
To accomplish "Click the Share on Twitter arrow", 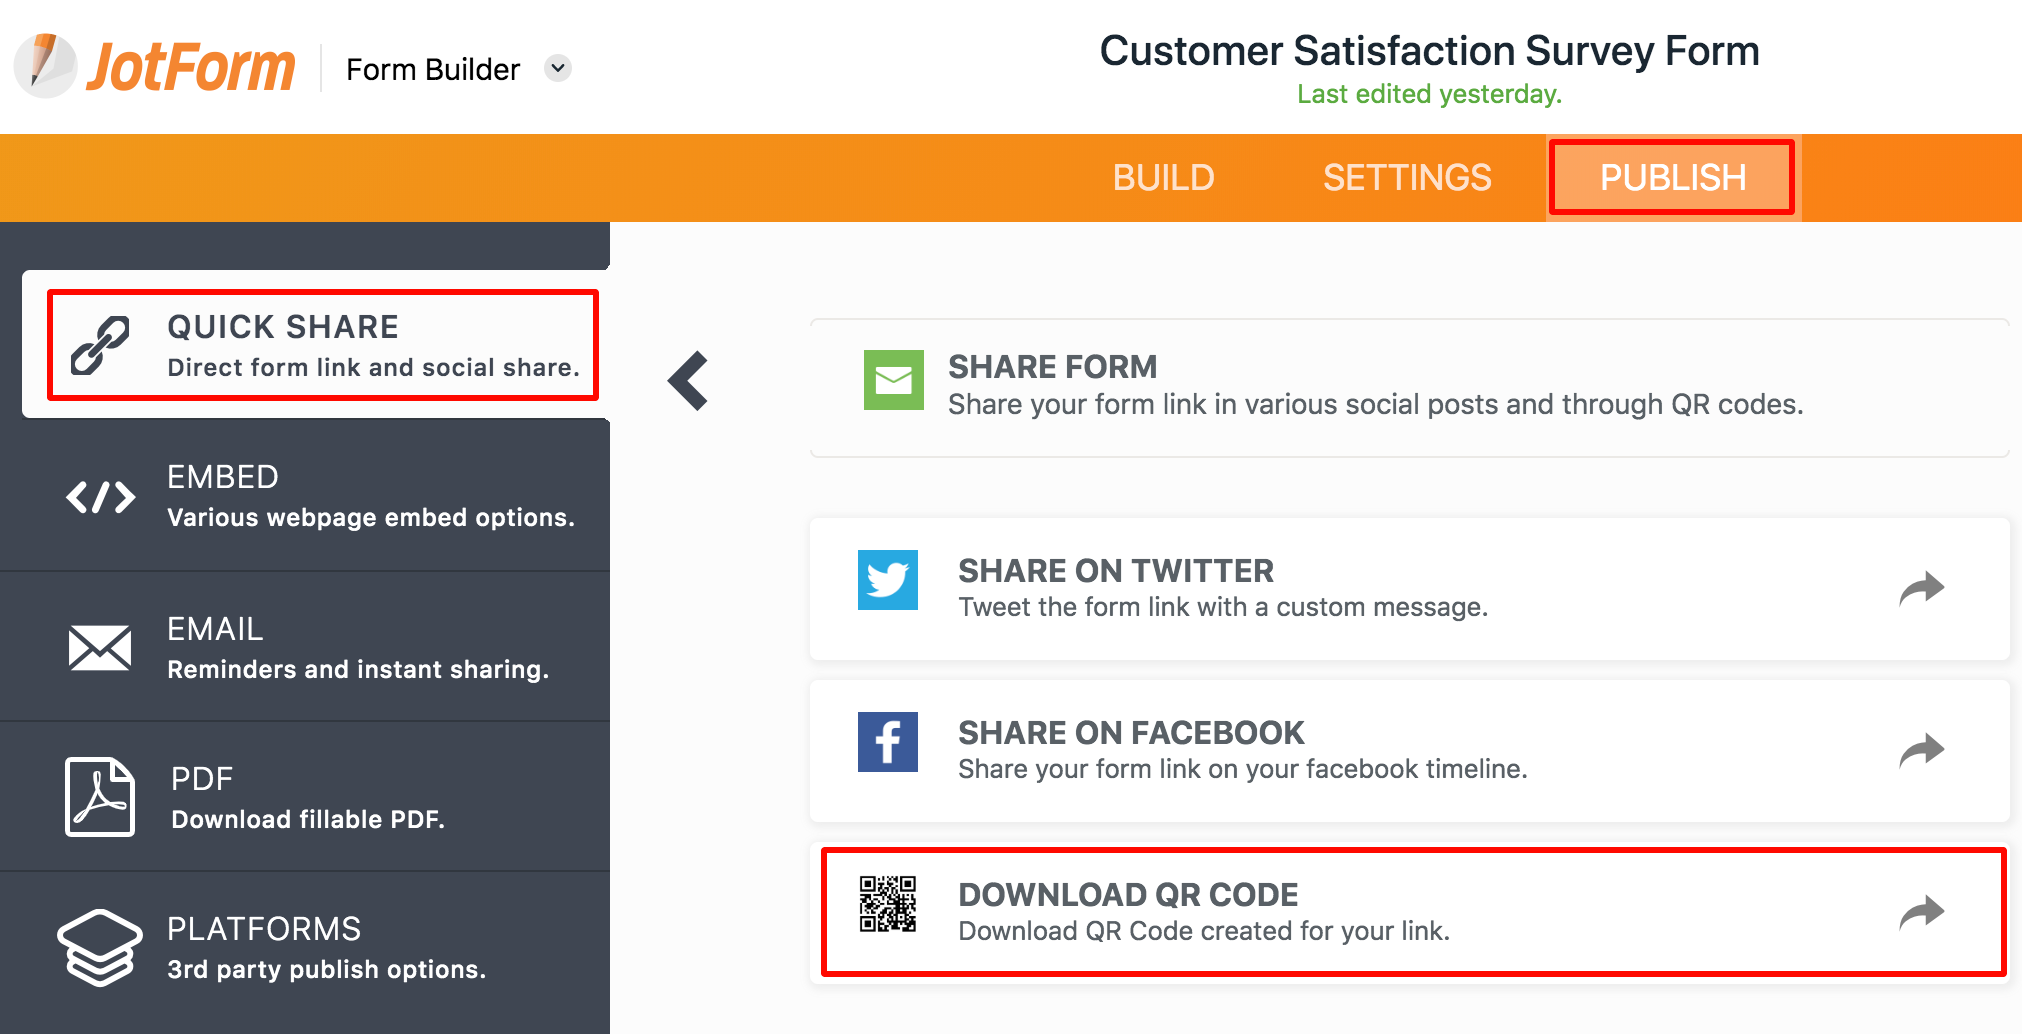I will click(1921, 589).
